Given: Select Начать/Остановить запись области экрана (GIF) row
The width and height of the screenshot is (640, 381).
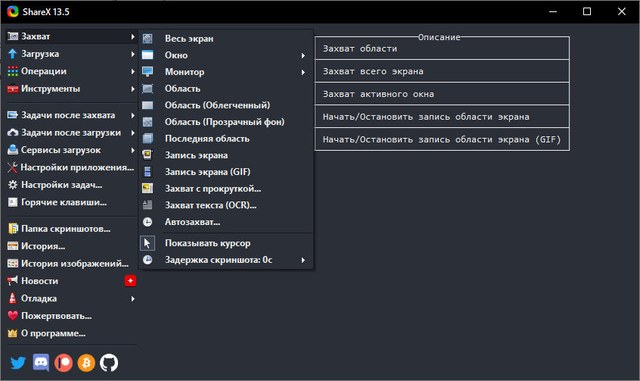Looking at the screenshot, I should [442, 139].
